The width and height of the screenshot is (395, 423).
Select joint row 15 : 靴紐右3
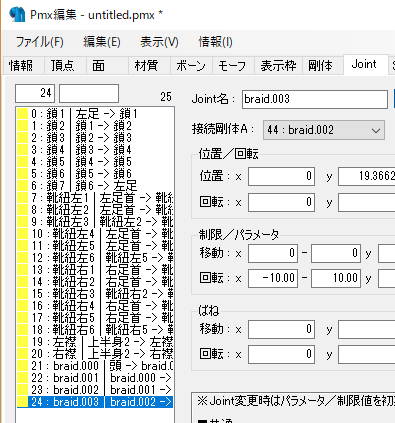click(x=95, y=294)
